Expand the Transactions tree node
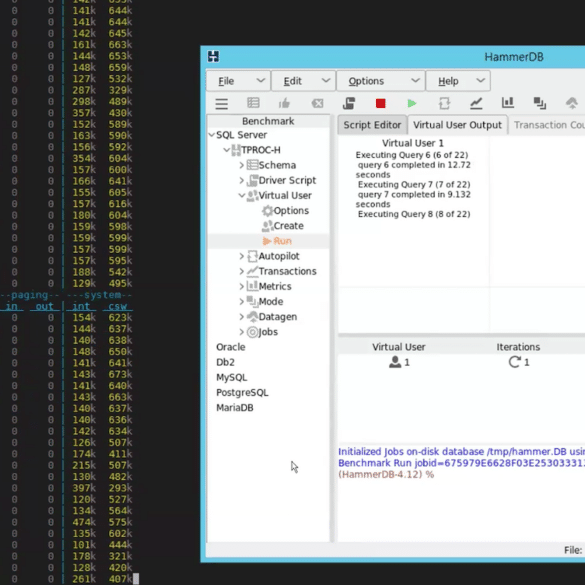Image resolution: width=585 pixels, height=585 pixels. [241, 271]
